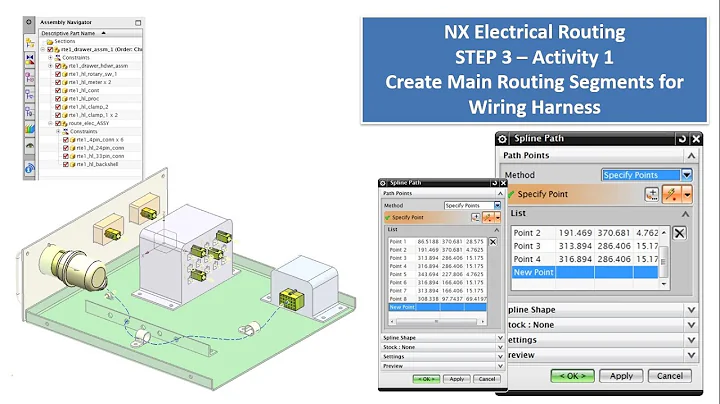Collapse List section in large Spline Path
This screenshot has width=720, height=404.
pos(685,214)
